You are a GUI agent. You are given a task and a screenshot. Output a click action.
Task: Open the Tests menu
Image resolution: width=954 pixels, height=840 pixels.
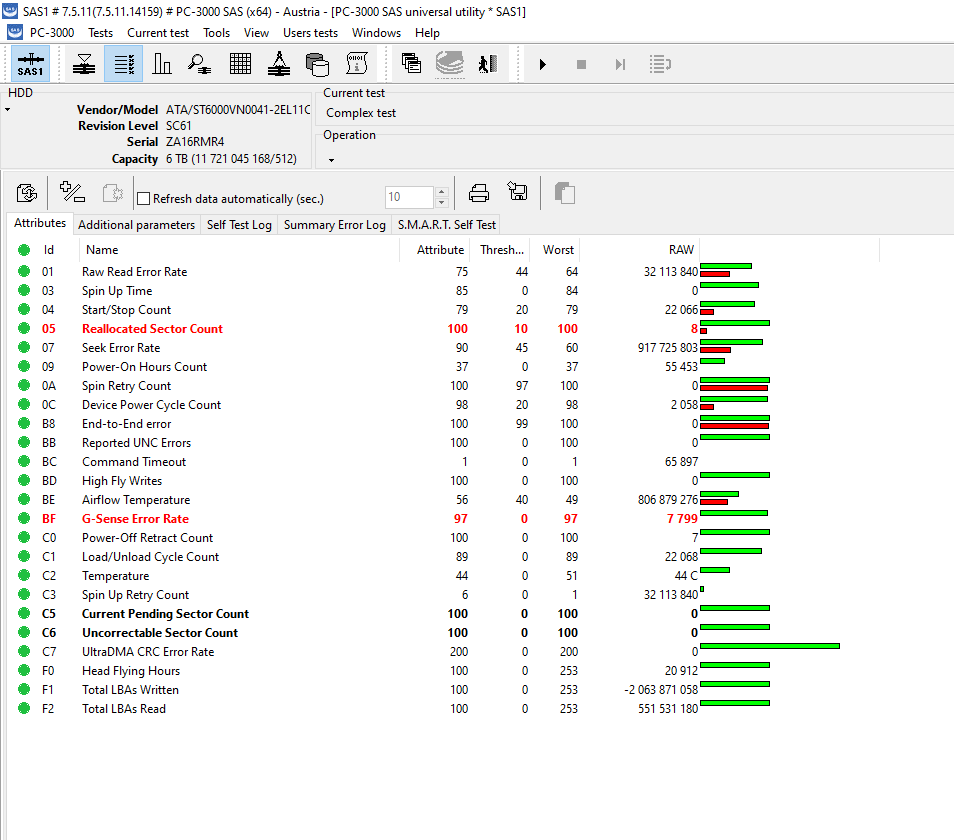pyautogui.click(x=100, y=33)
